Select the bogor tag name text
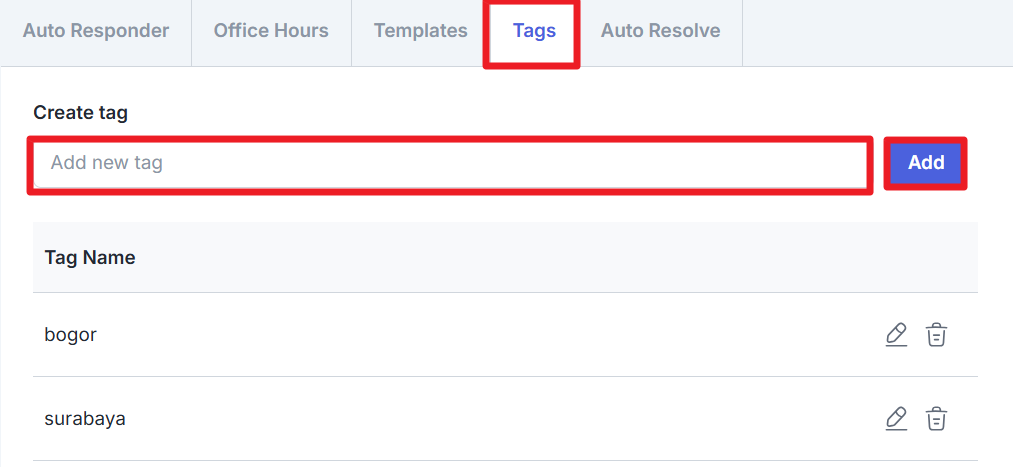Image resolution: width=1013 pixels, height=467 pixels. (x=71, y=335)
